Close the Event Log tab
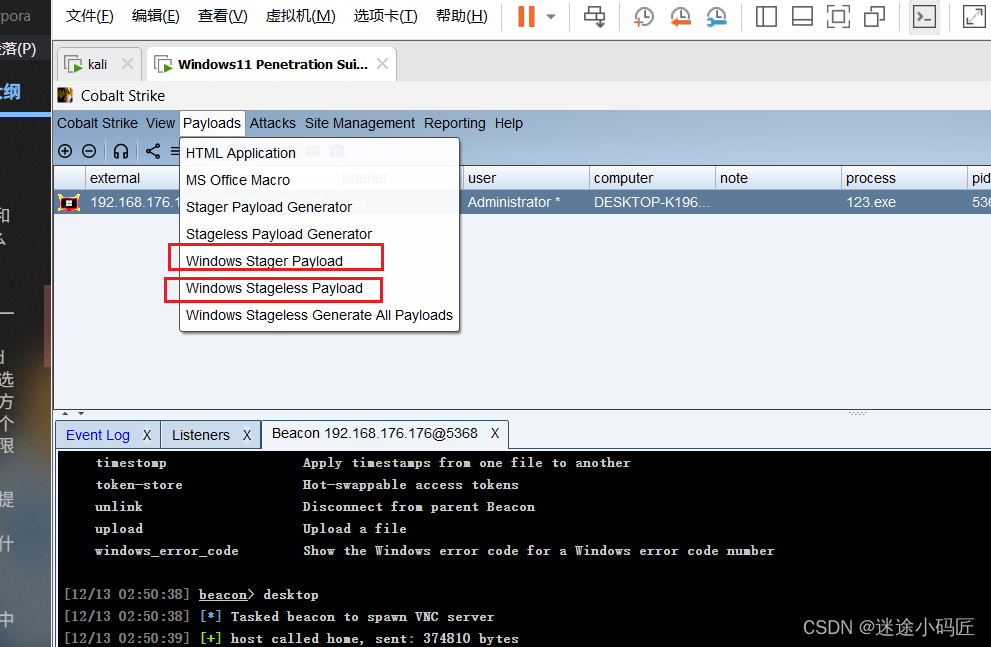The width and height of the screenshot is (991, 647). click(x=147, y=435)
